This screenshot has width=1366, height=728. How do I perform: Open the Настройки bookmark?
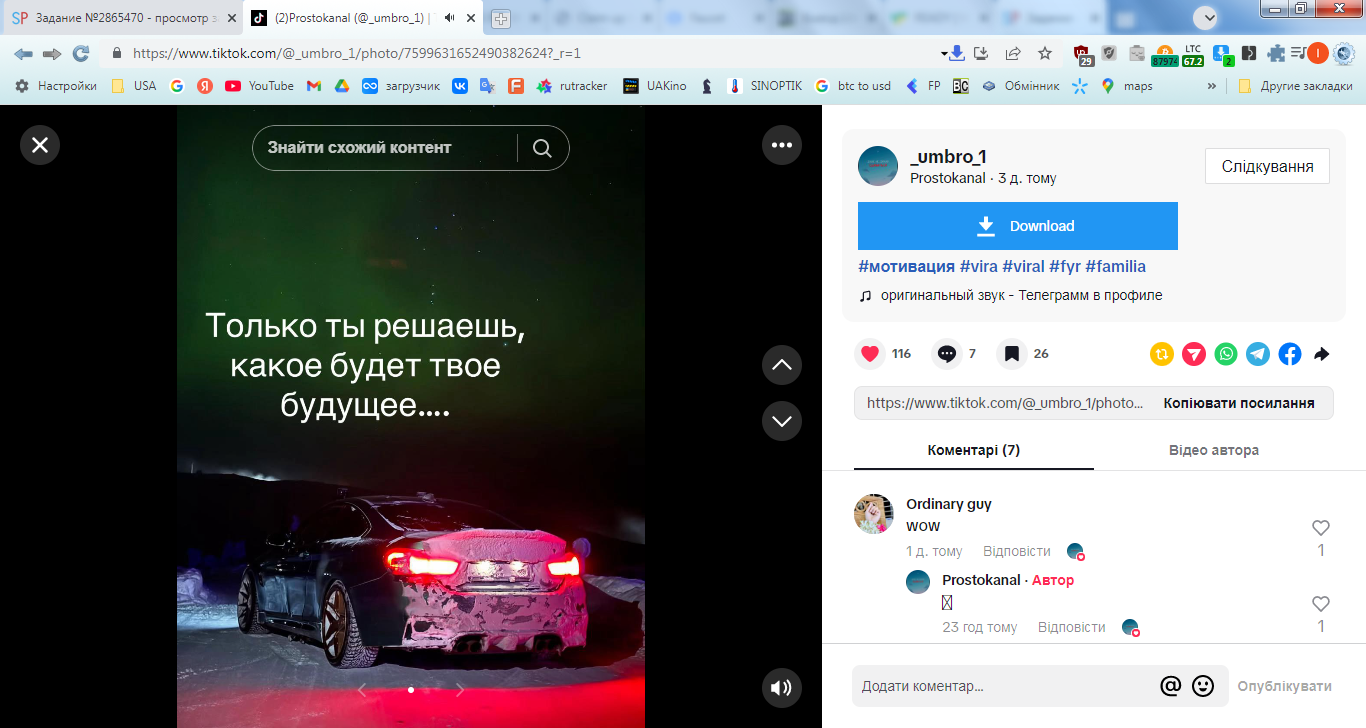56,86
